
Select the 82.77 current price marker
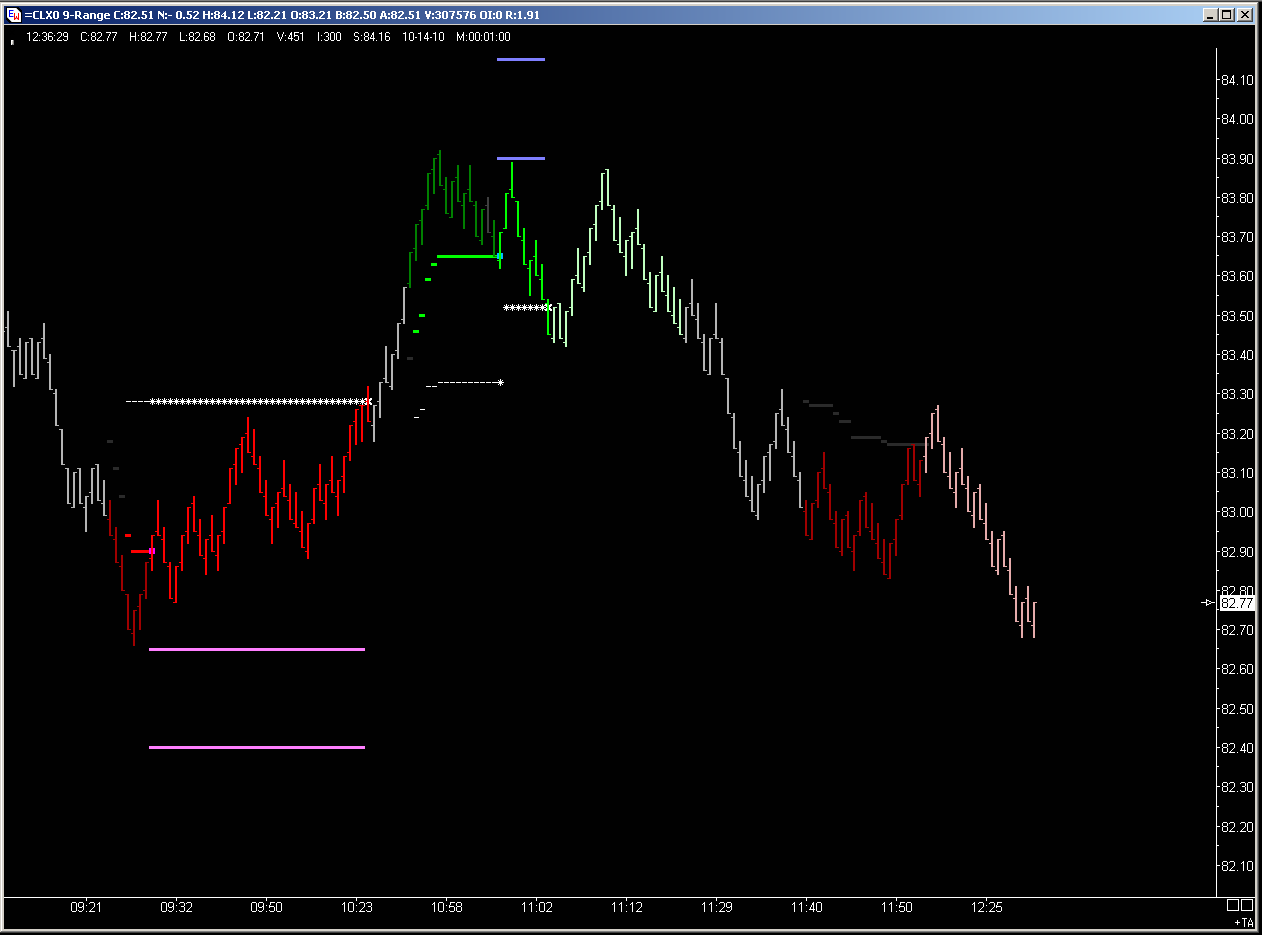point(1237,603)
